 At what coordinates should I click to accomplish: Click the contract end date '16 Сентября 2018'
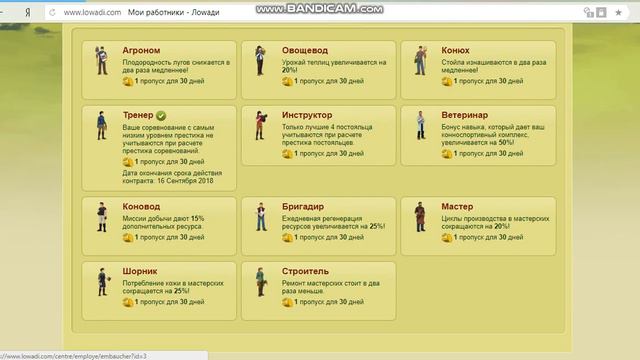[x=185, y=181]
